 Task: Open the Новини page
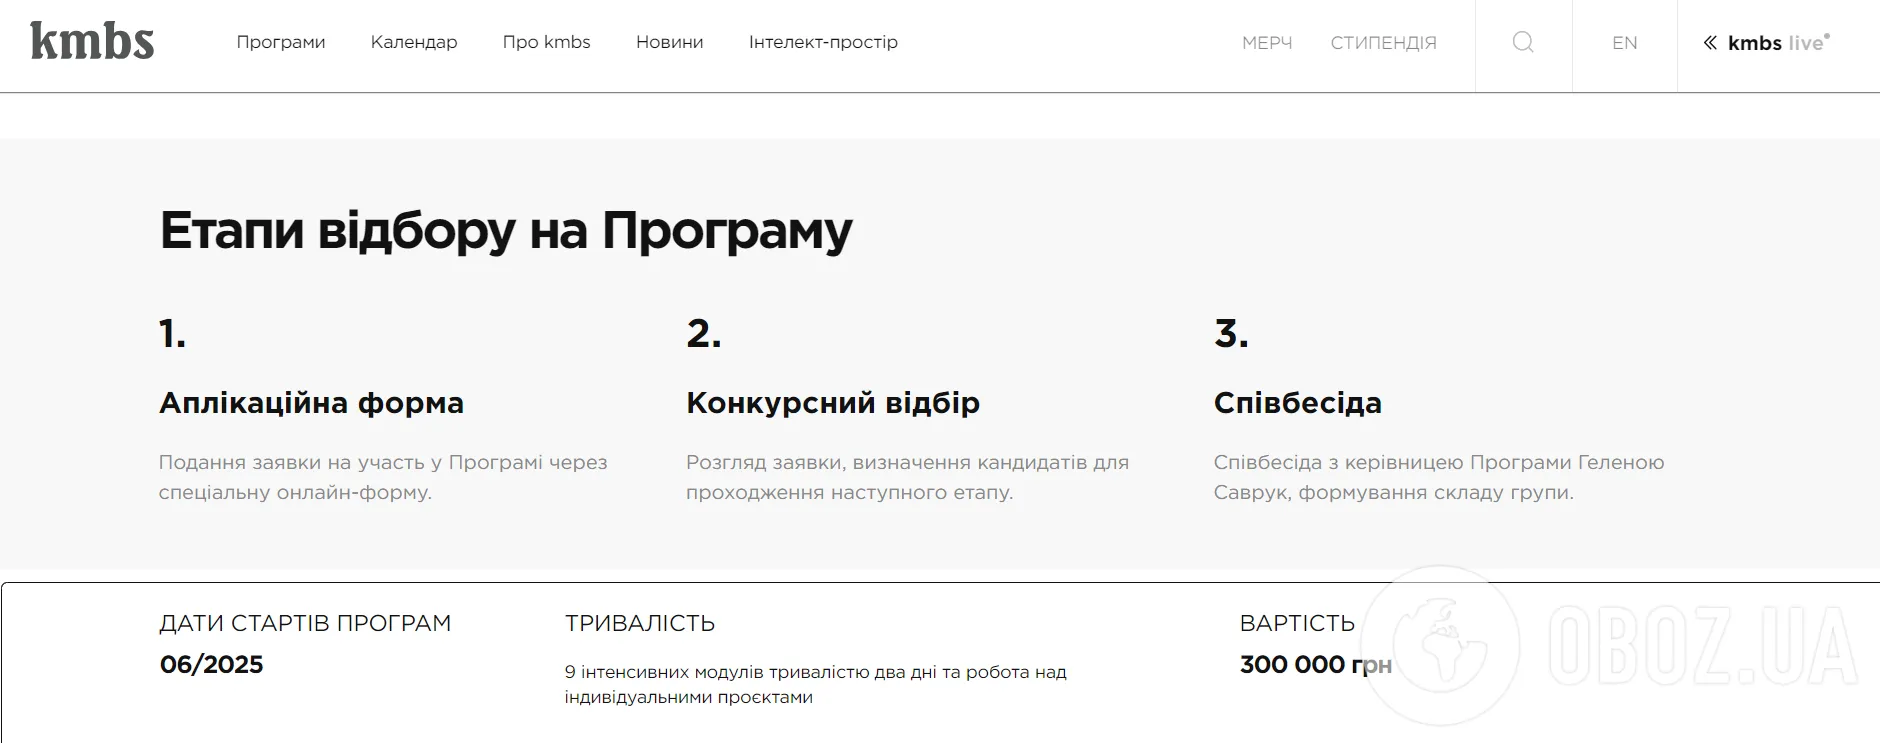coord(669,42)
